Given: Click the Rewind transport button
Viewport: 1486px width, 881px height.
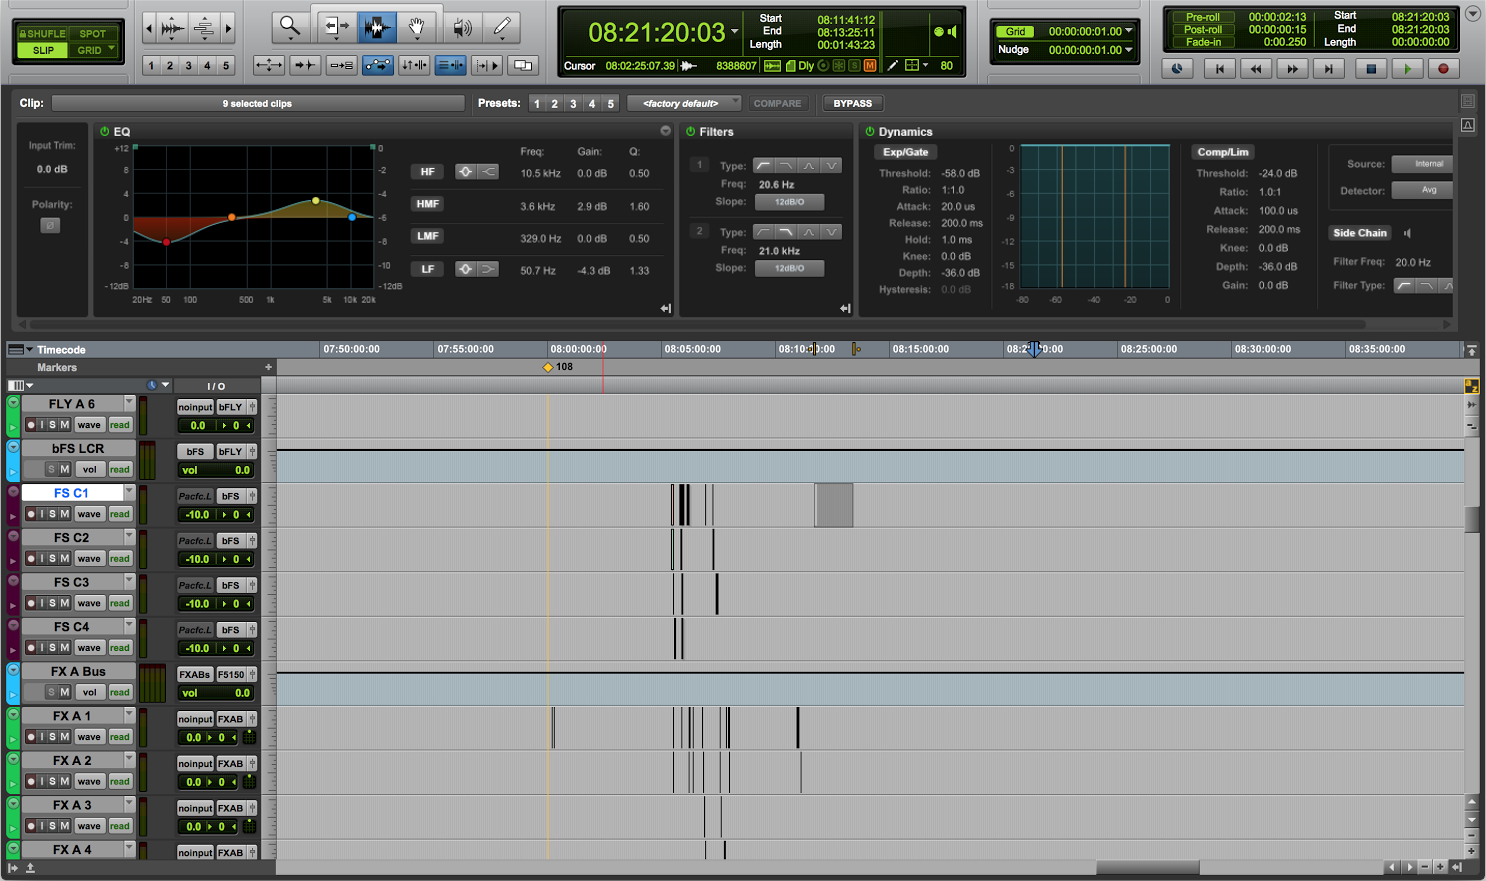Looking at the screenshot, I should click(x=1256, y=69).
